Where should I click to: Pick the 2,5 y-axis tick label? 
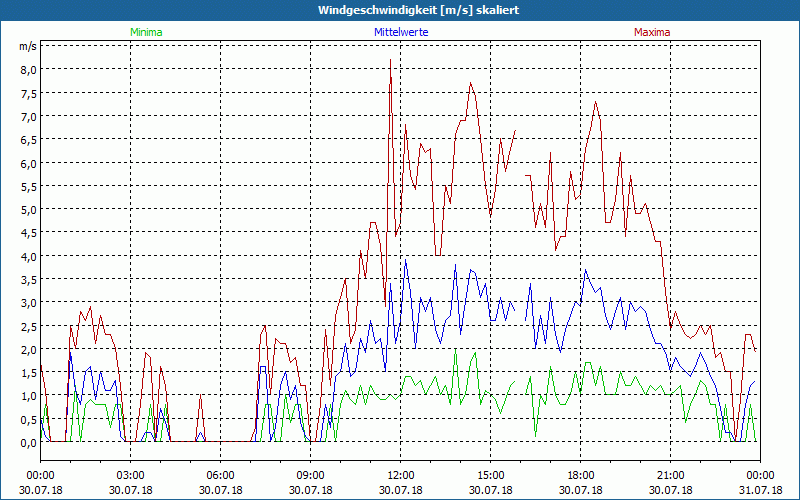click(x=26, y=326)
